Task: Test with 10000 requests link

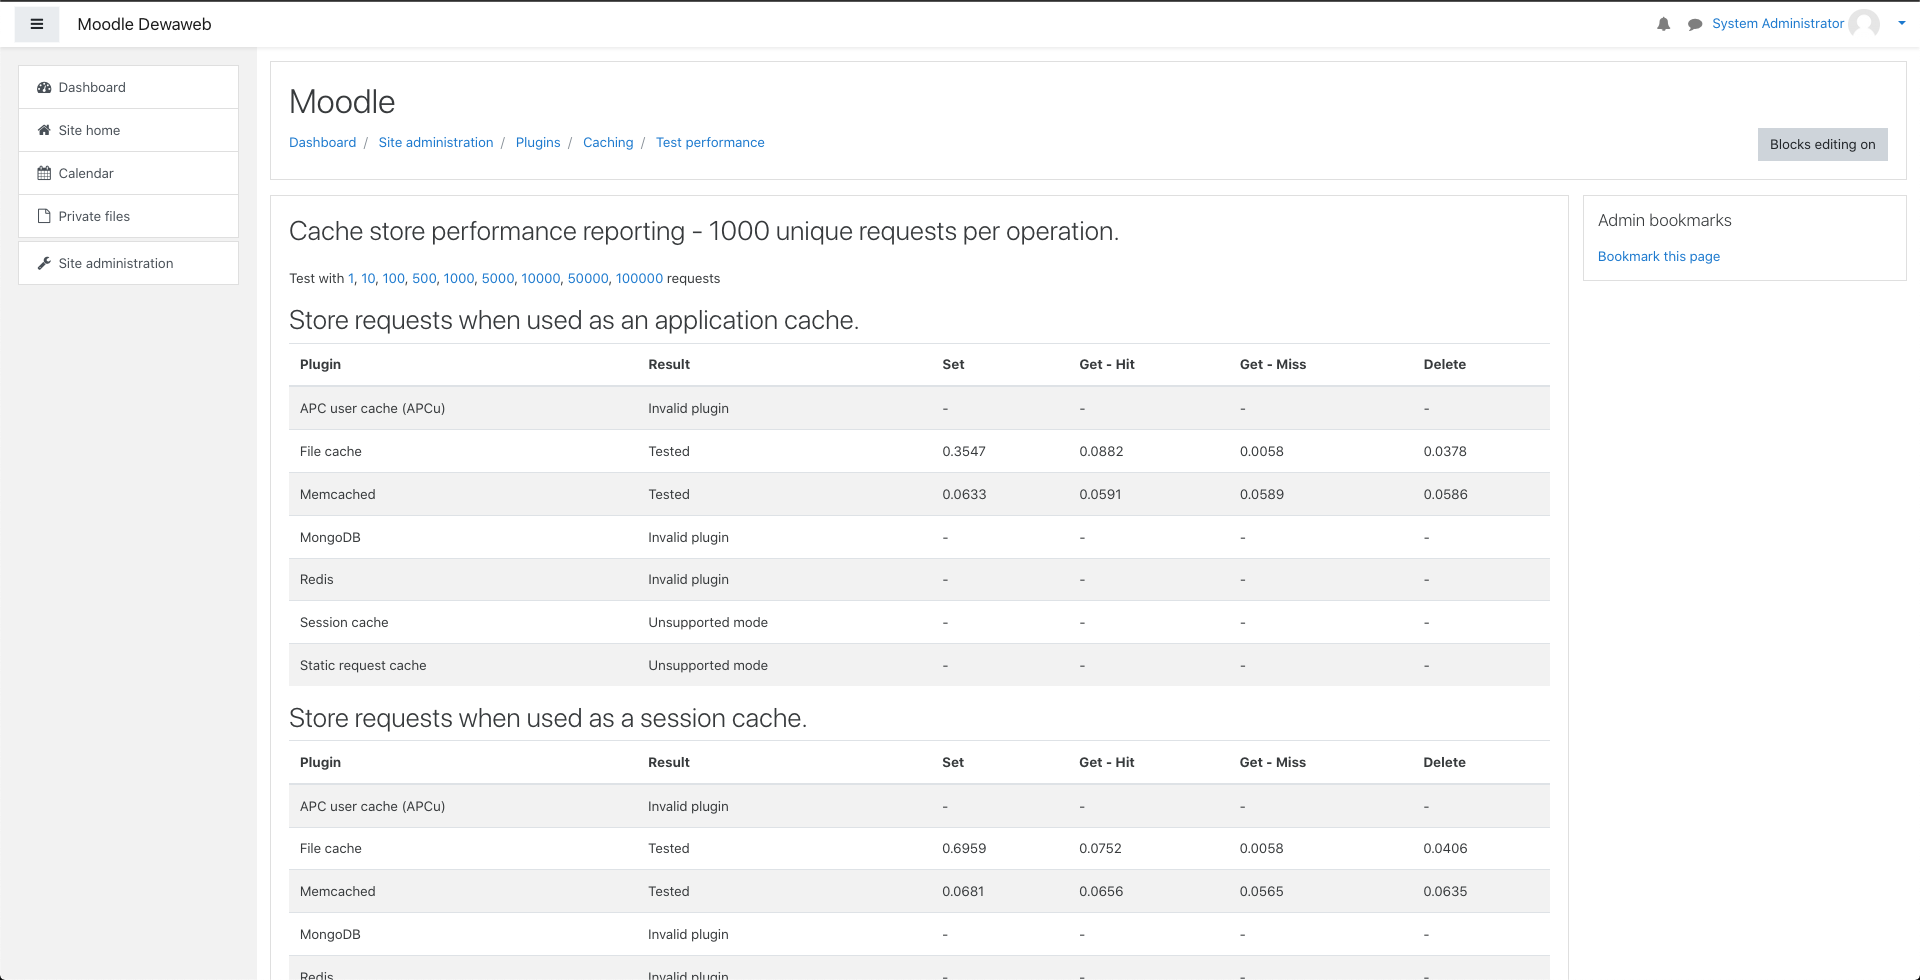Action: [x=541, y=278]
